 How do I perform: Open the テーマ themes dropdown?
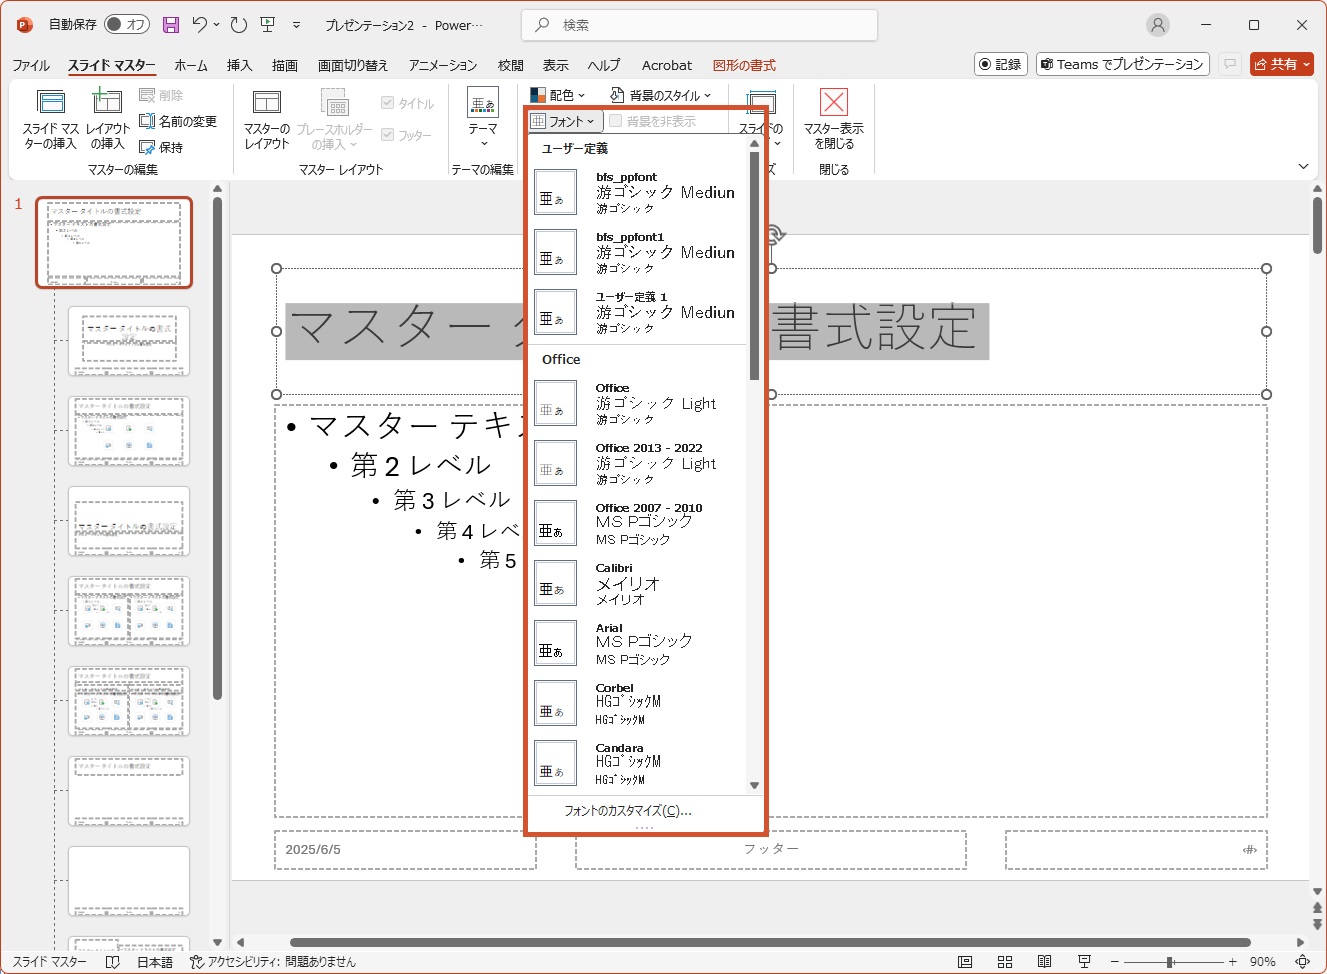click(x=483, y=119)
